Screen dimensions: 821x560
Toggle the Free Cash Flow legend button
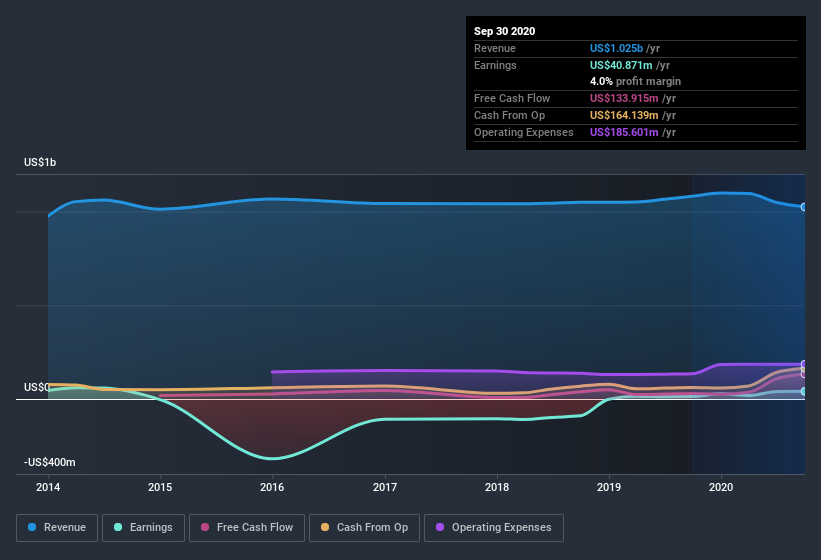[x=247, y=528]
